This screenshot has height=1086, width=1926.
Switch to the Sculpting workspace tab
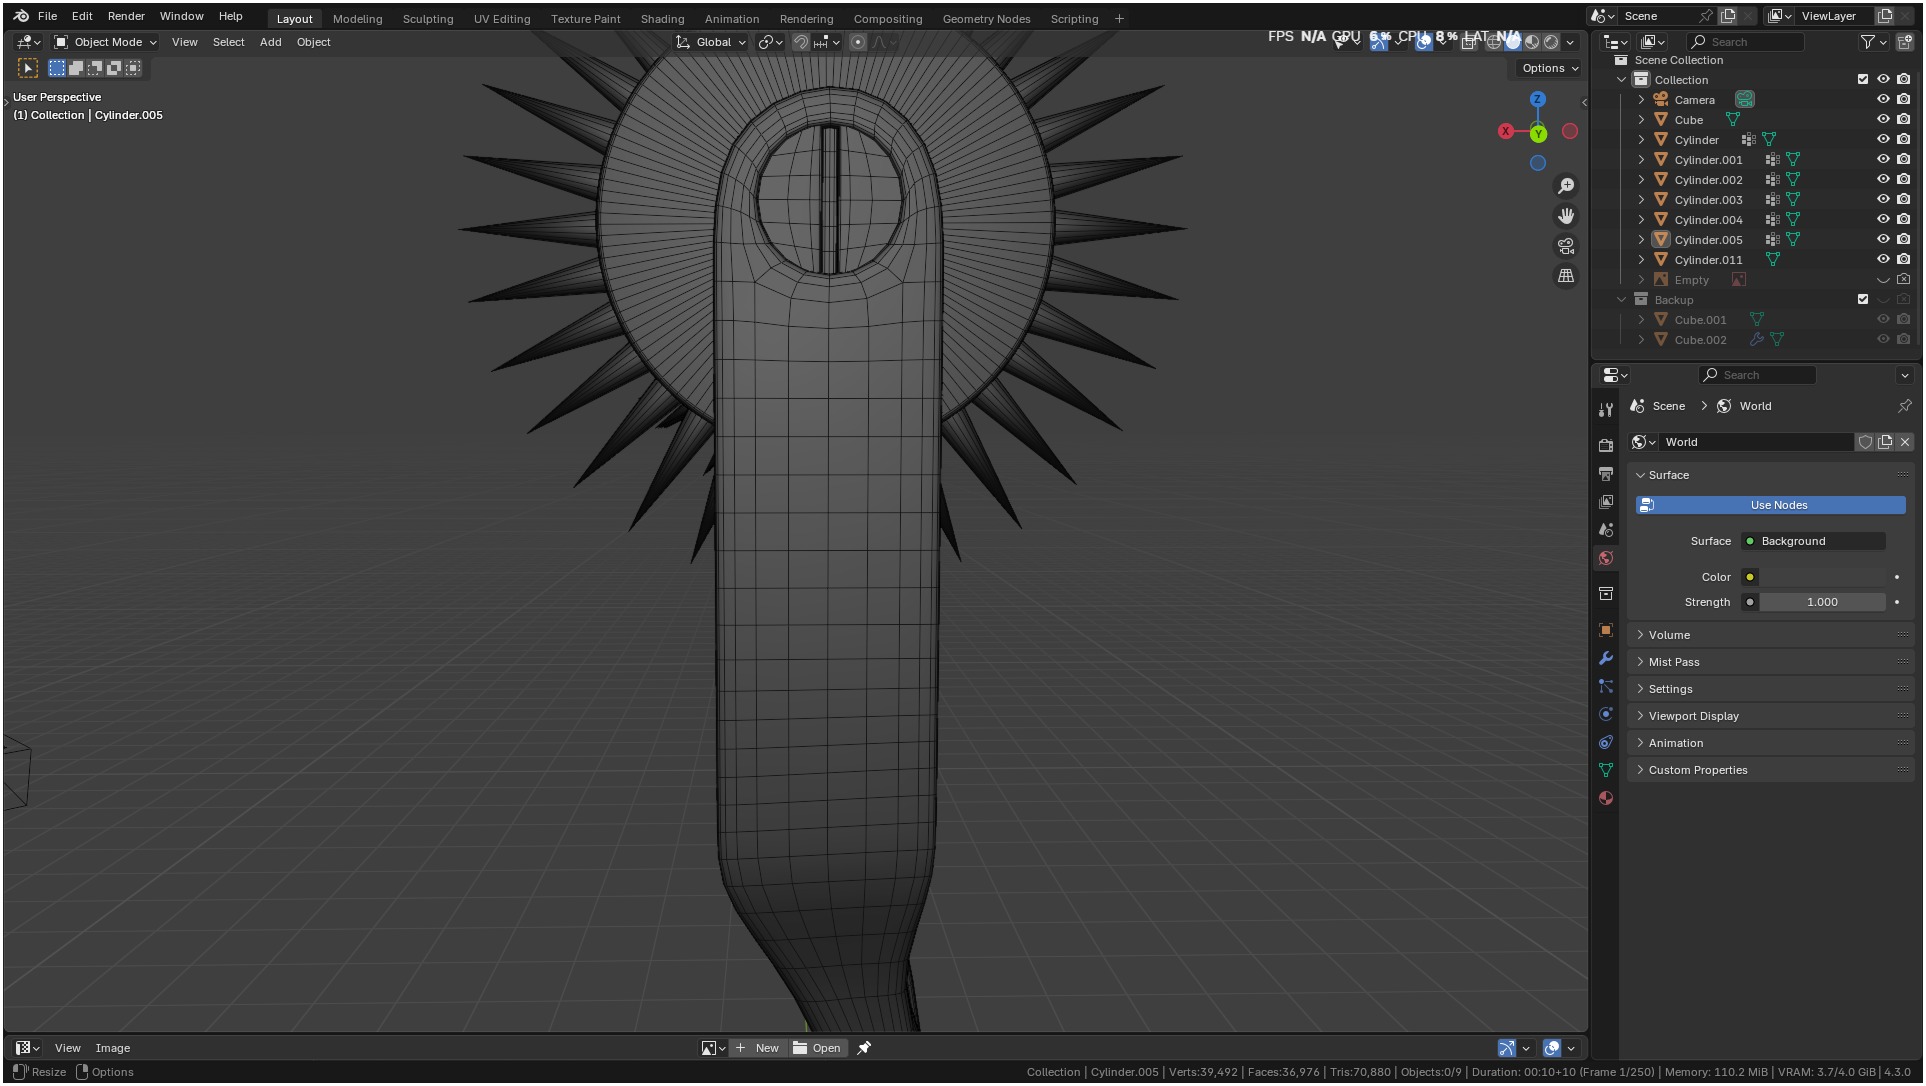click(427, 19)
